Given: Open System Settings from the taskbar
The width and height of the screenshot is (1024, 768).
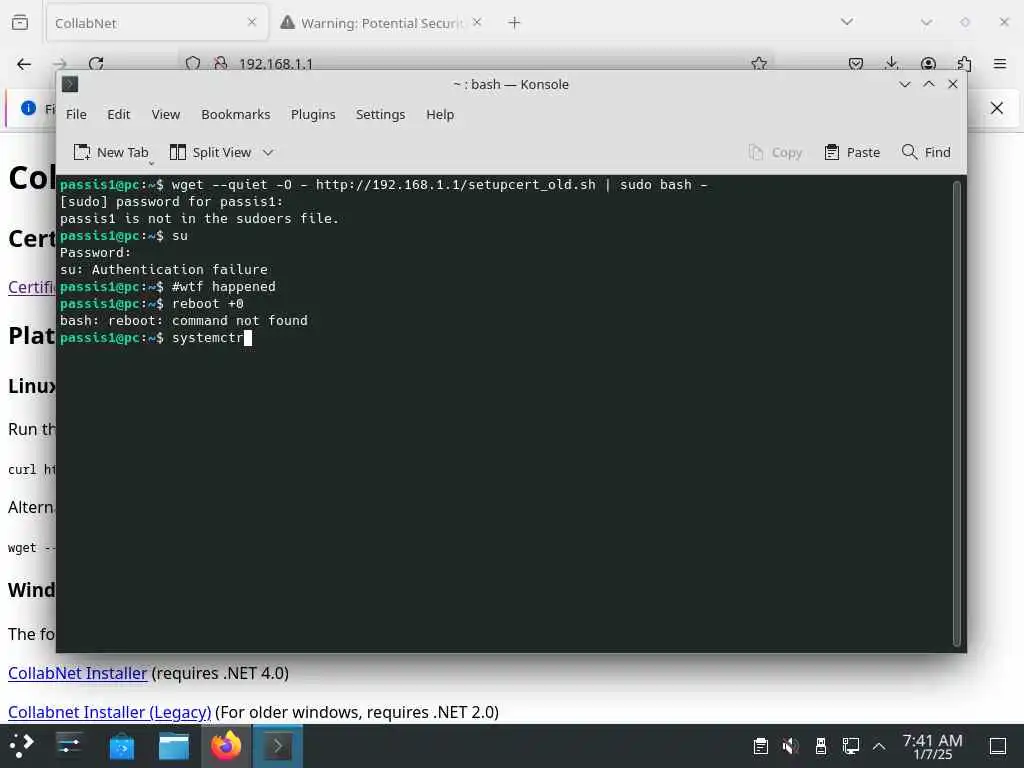Looking at the screenshot, I should [x=69, y=746].
